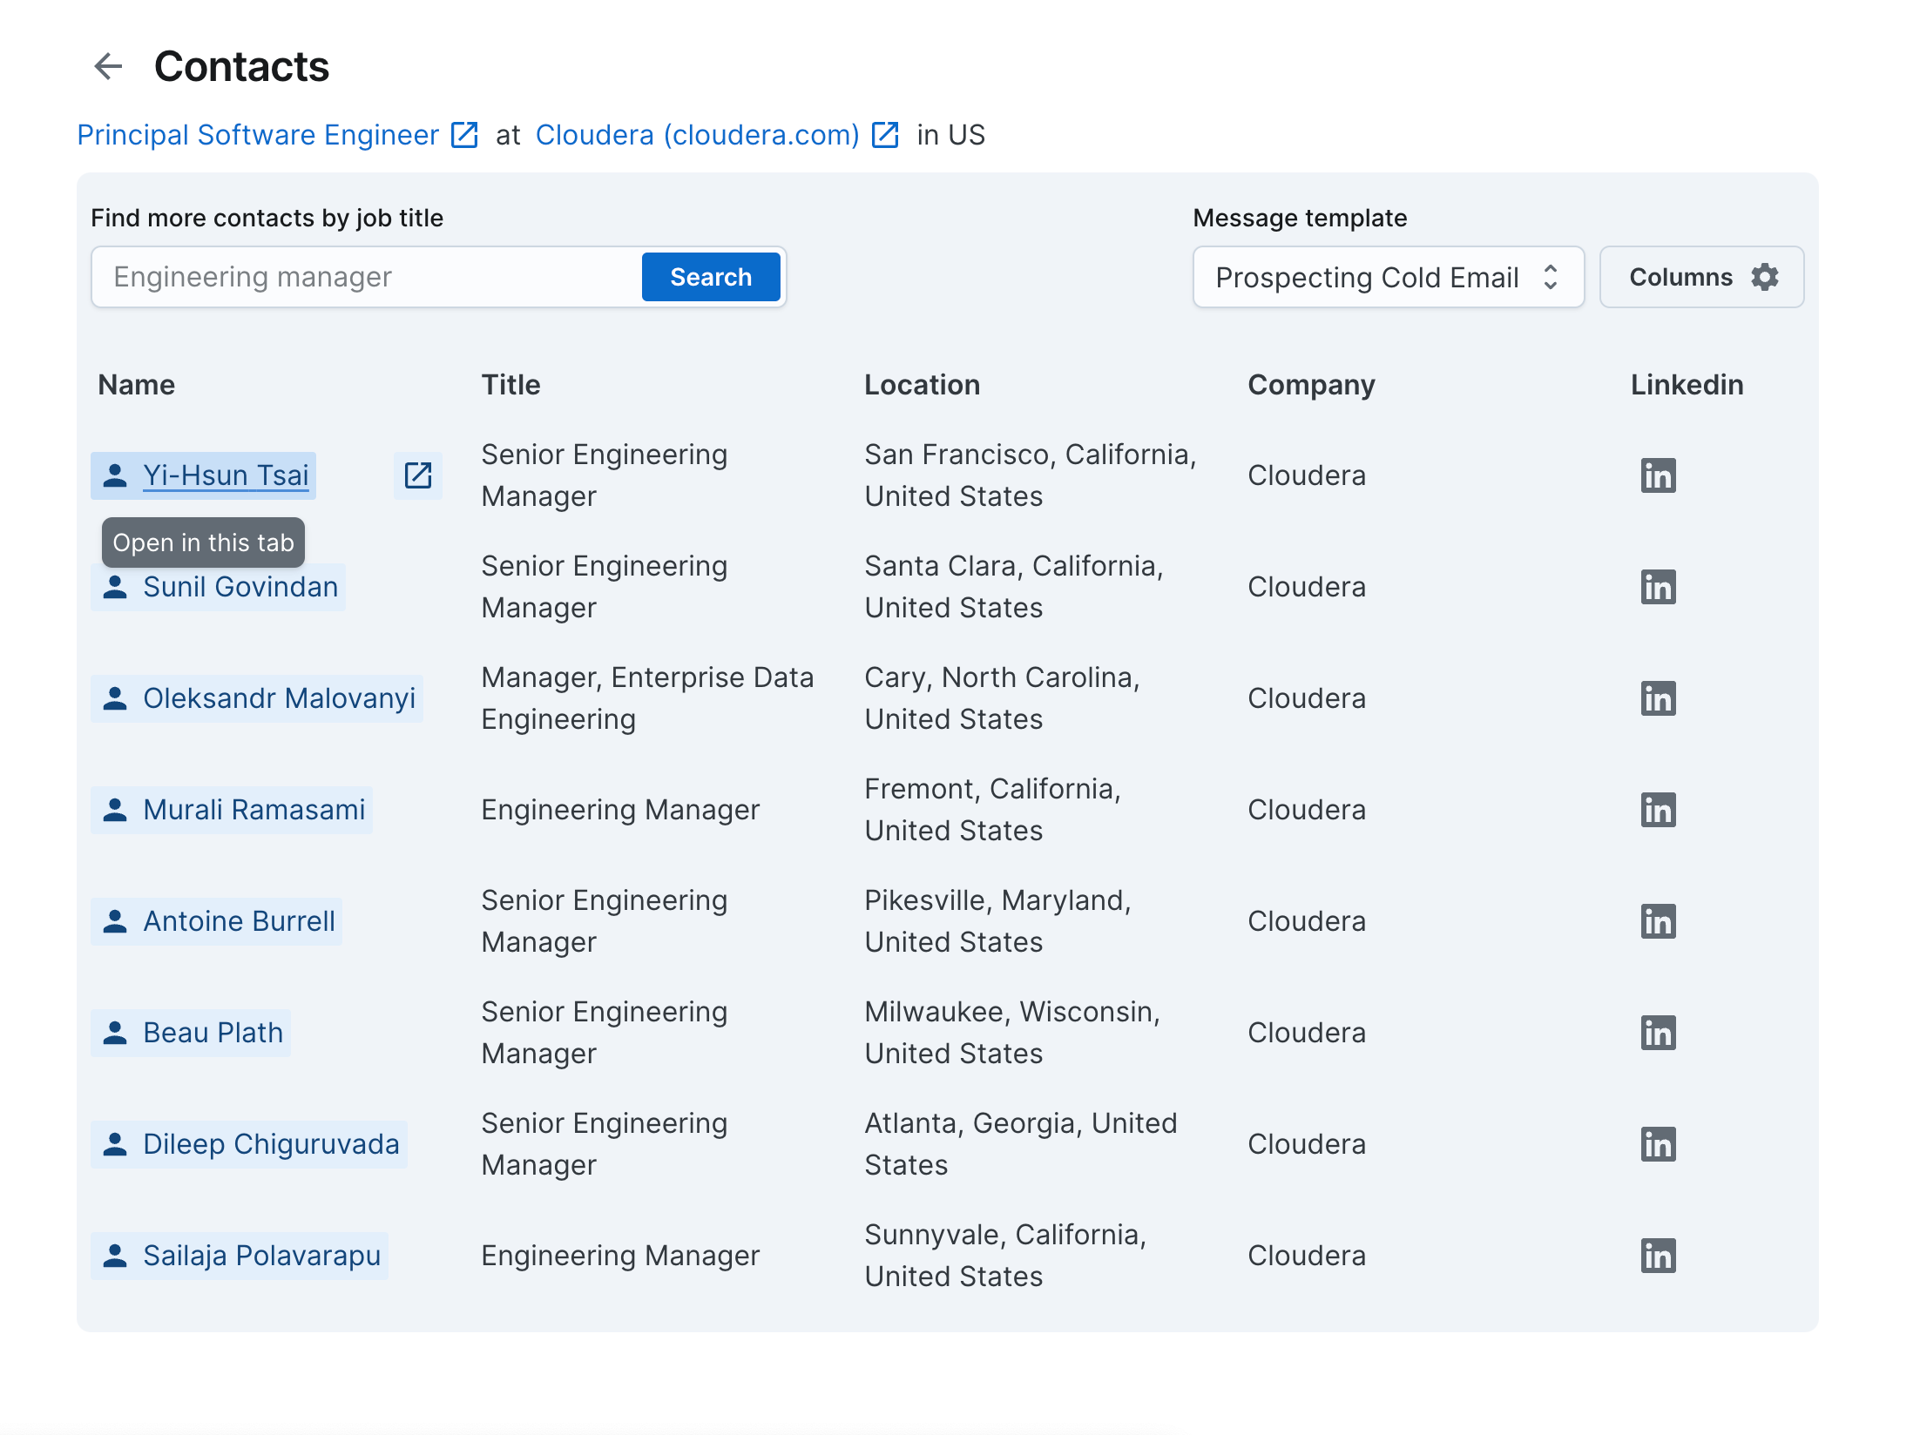Select Cloudera company cell in Sunil Govindan row
The image size is (1920, 1435).
(x=1306, y=587)
